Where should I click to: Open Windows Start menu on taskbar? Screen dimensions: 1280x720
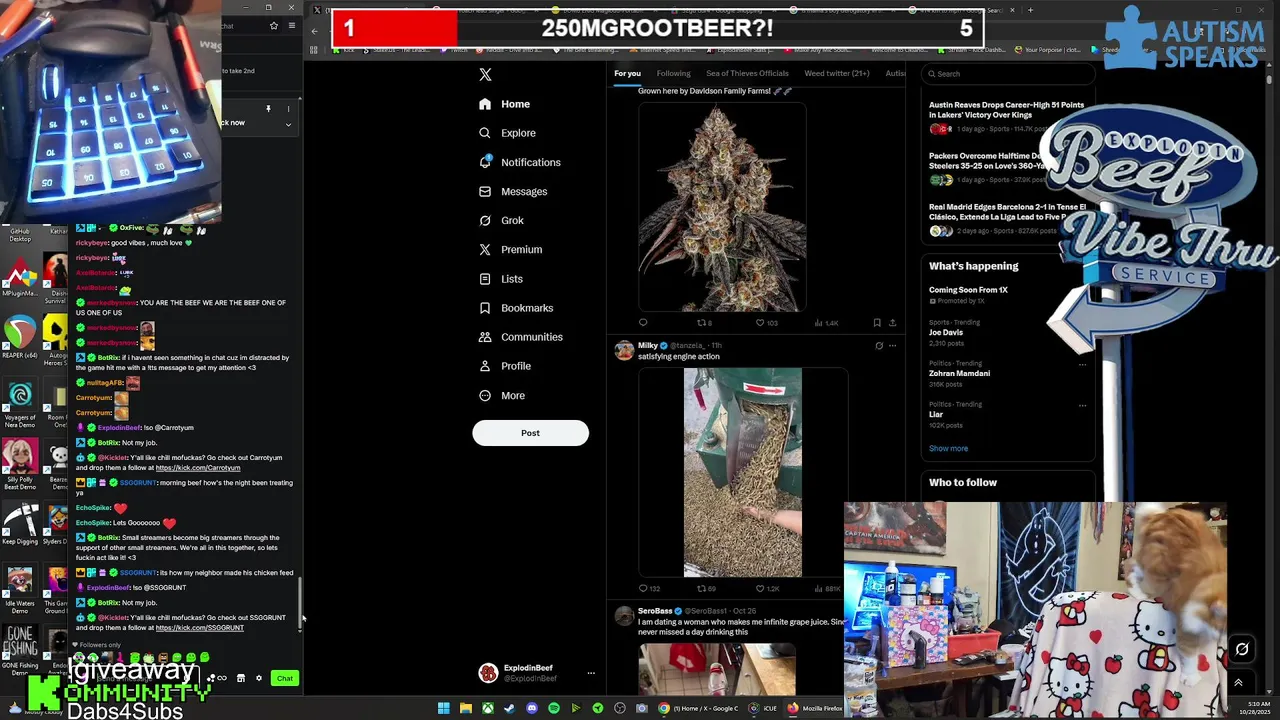443,708
